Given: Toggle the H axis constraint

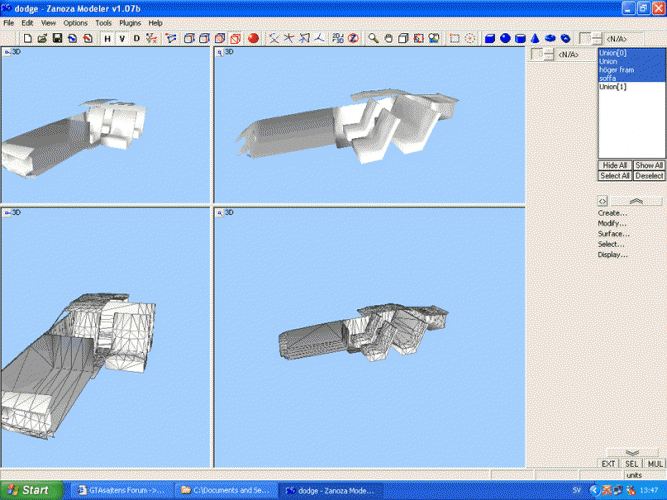Looking at the screenshot, I should point(107,39).
